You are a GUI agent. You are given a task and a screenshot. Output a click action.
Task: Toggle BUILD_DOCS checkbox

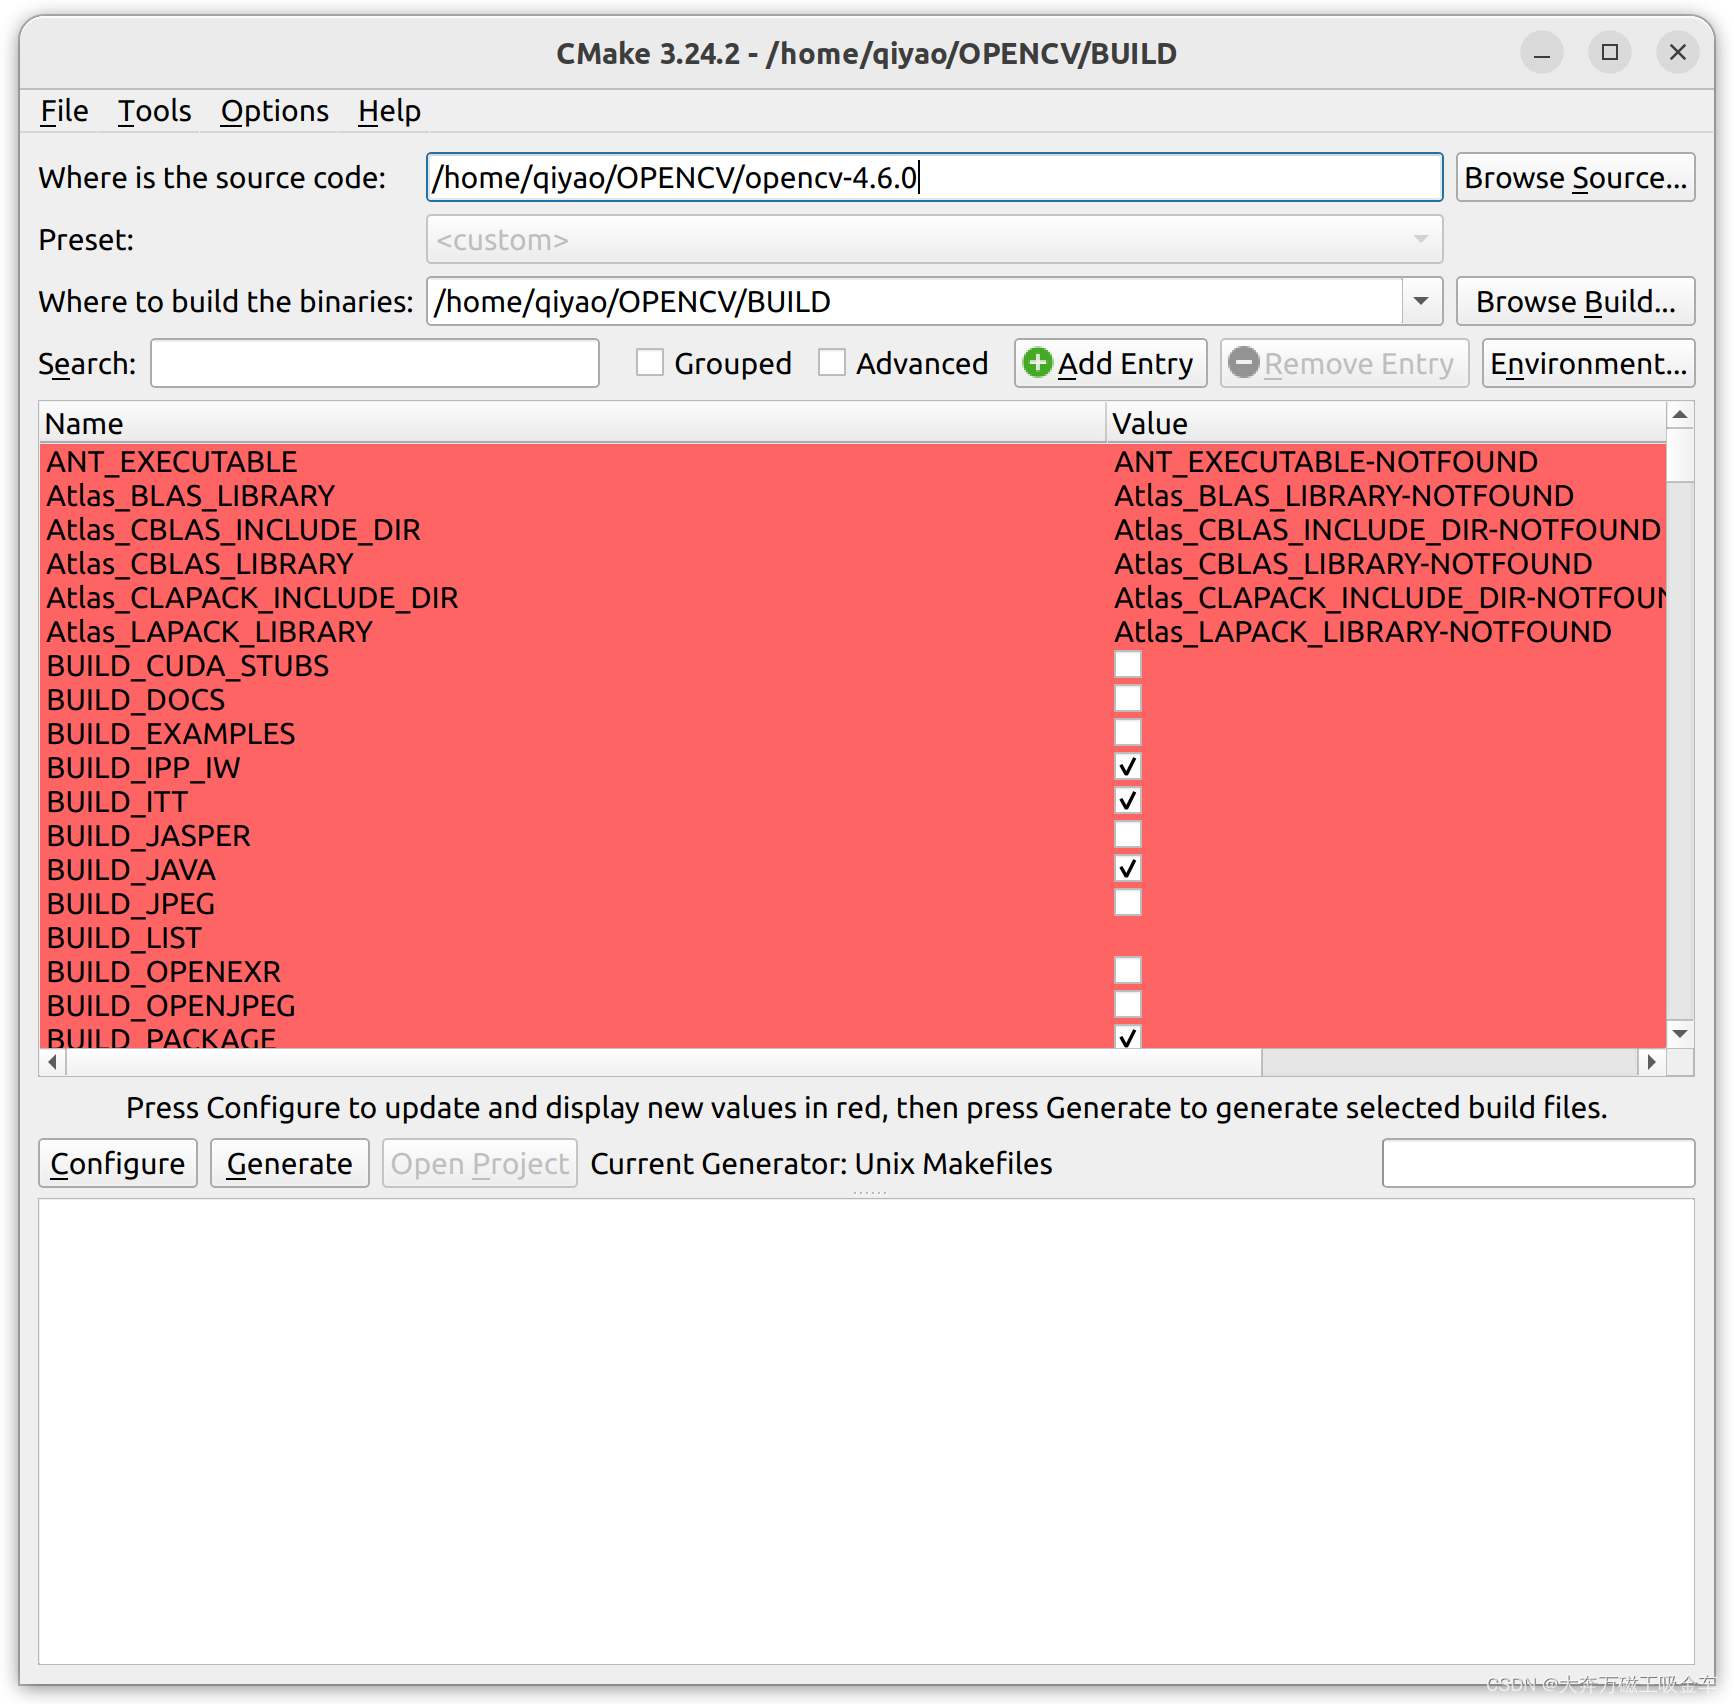point(1128,699)
